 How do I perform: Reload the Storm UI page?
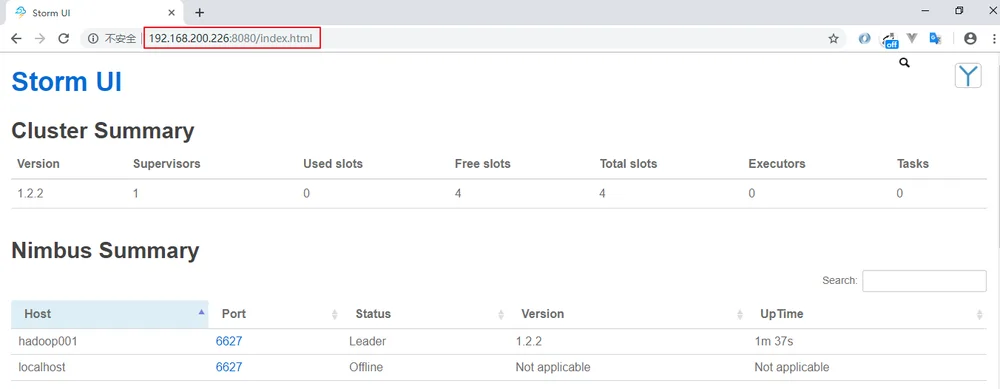point(63,39)
